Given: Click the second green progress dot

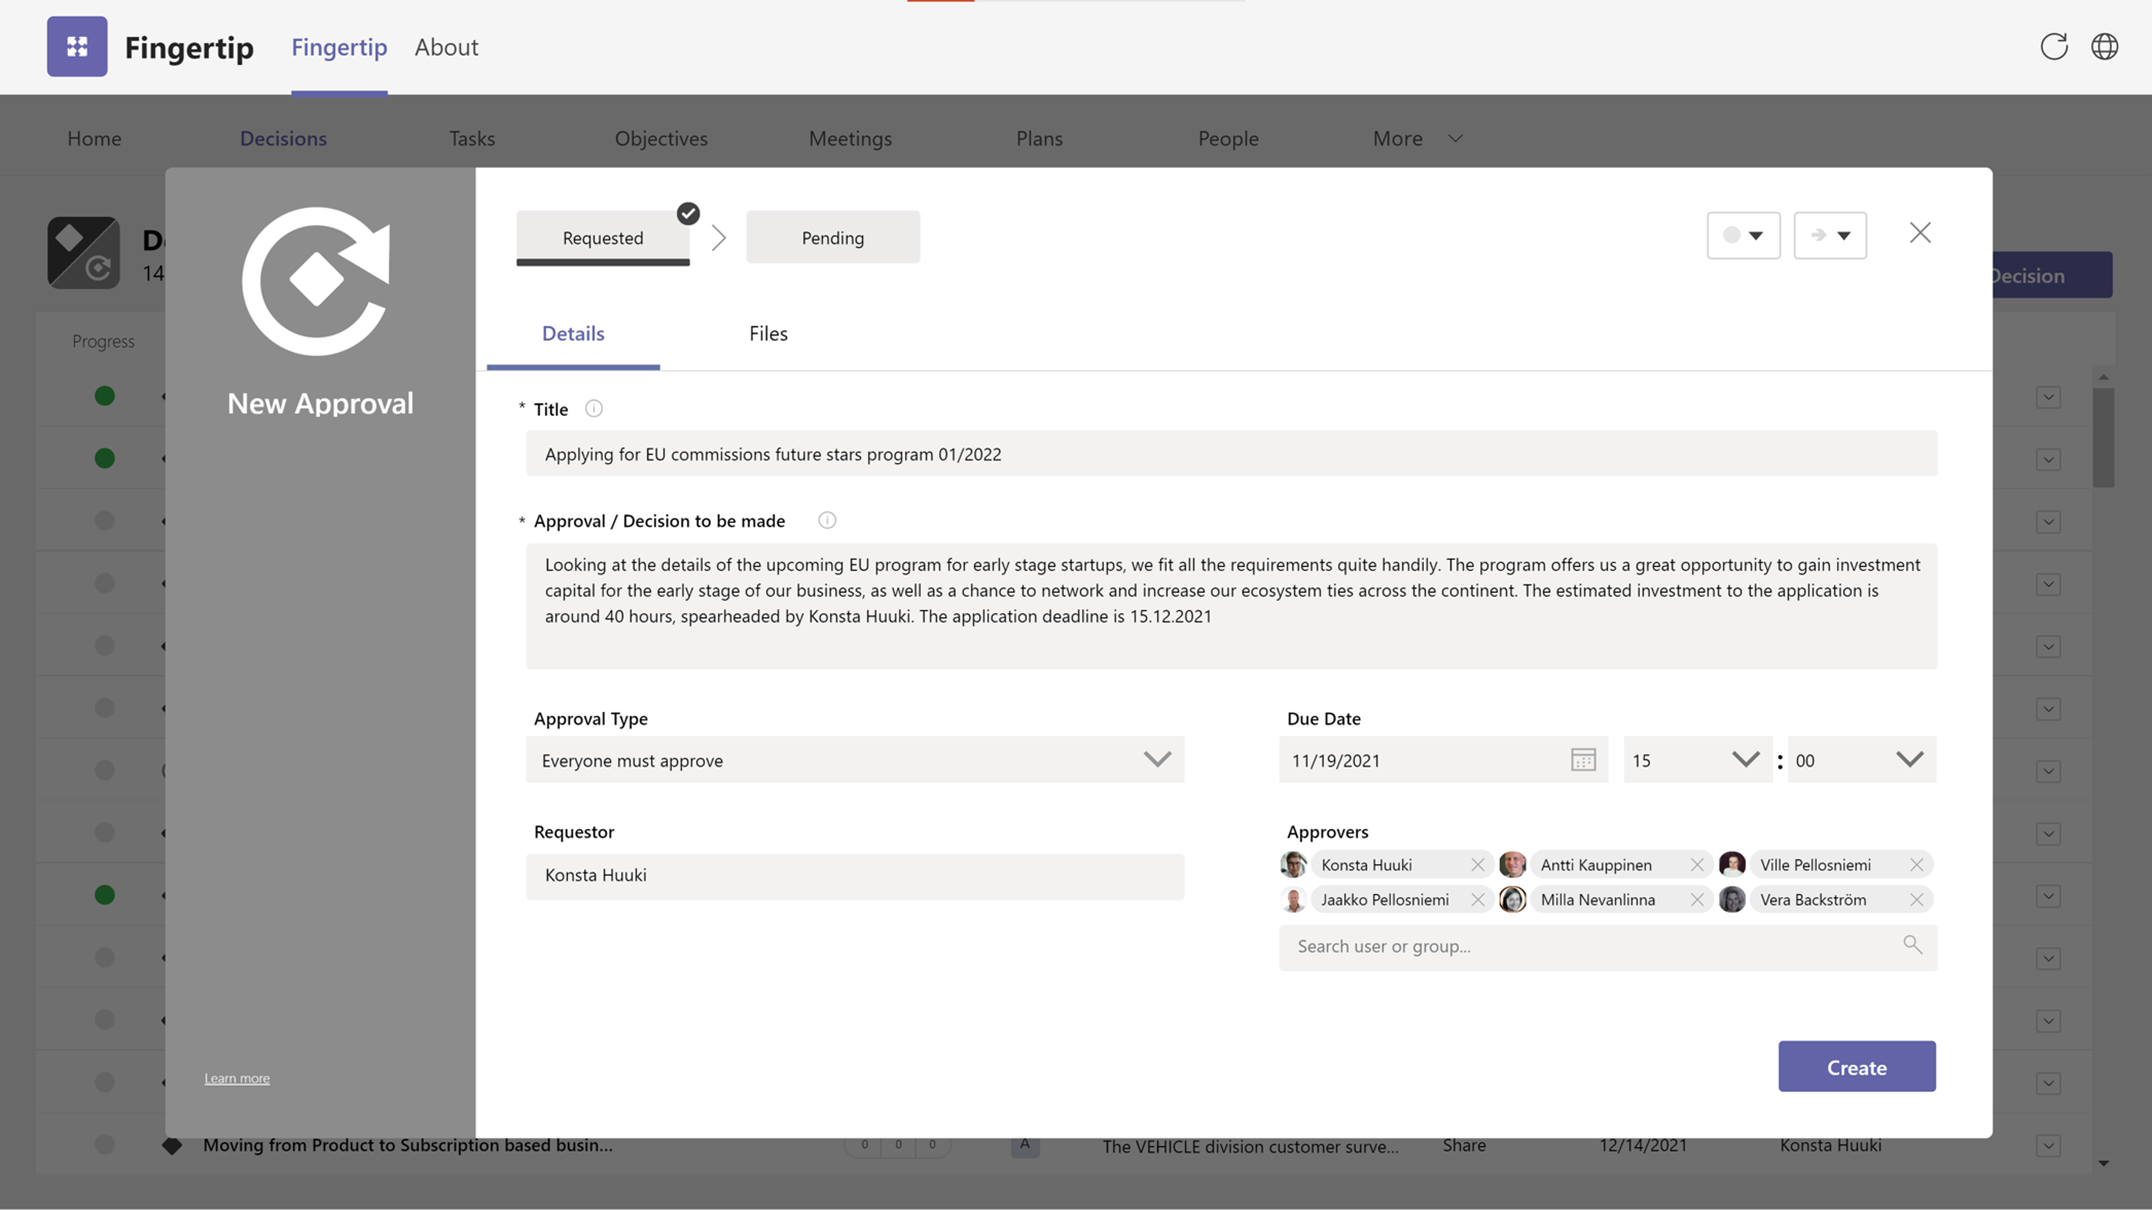Looking at the screenshot, I should [104, 458].
